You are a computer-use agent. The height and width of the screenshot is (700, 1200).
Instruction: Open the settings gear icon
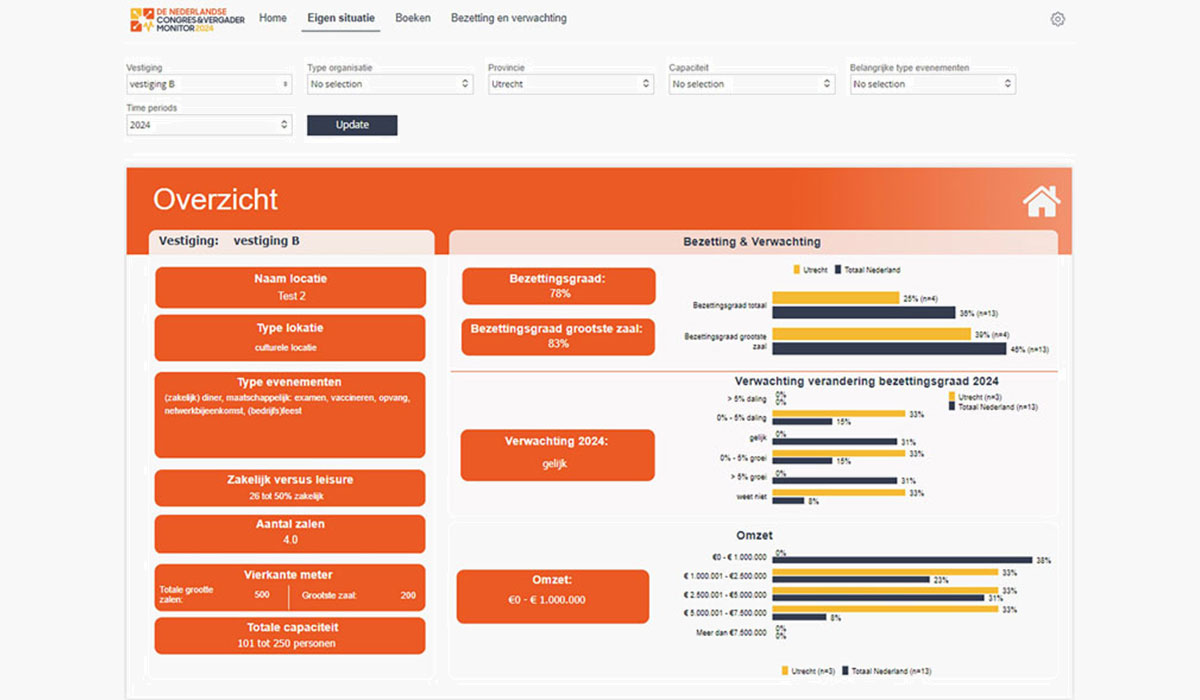point(1058,19)
